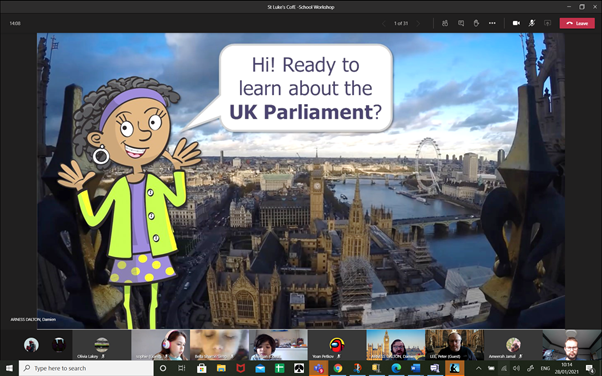The height and width of the screenshot is (376, 602).
Task: Open the More actions ellipsis menu
Action: click(492, 23)
